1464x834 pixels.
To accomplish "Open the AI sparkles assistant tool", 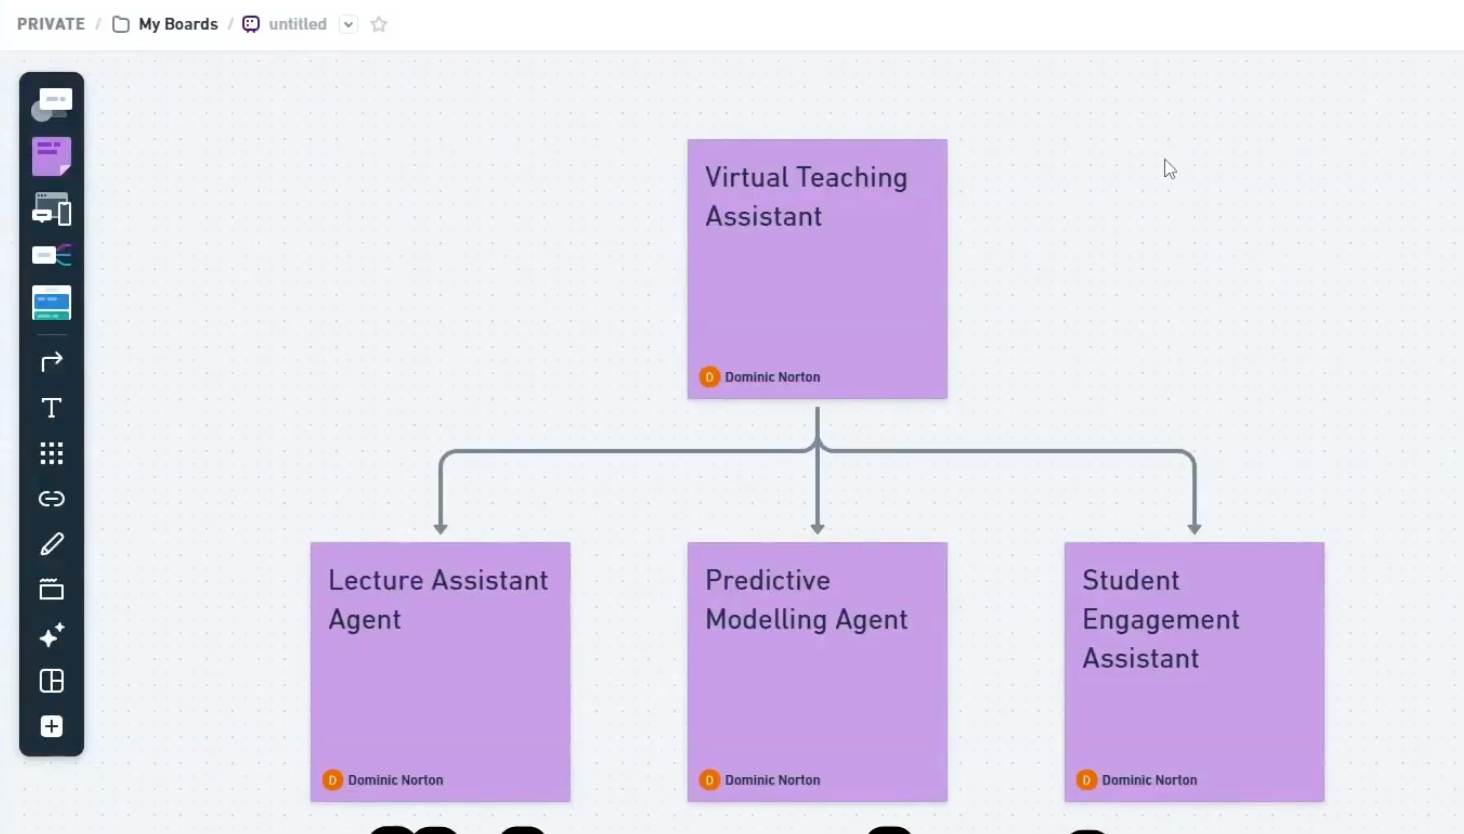I will (51, 635).
